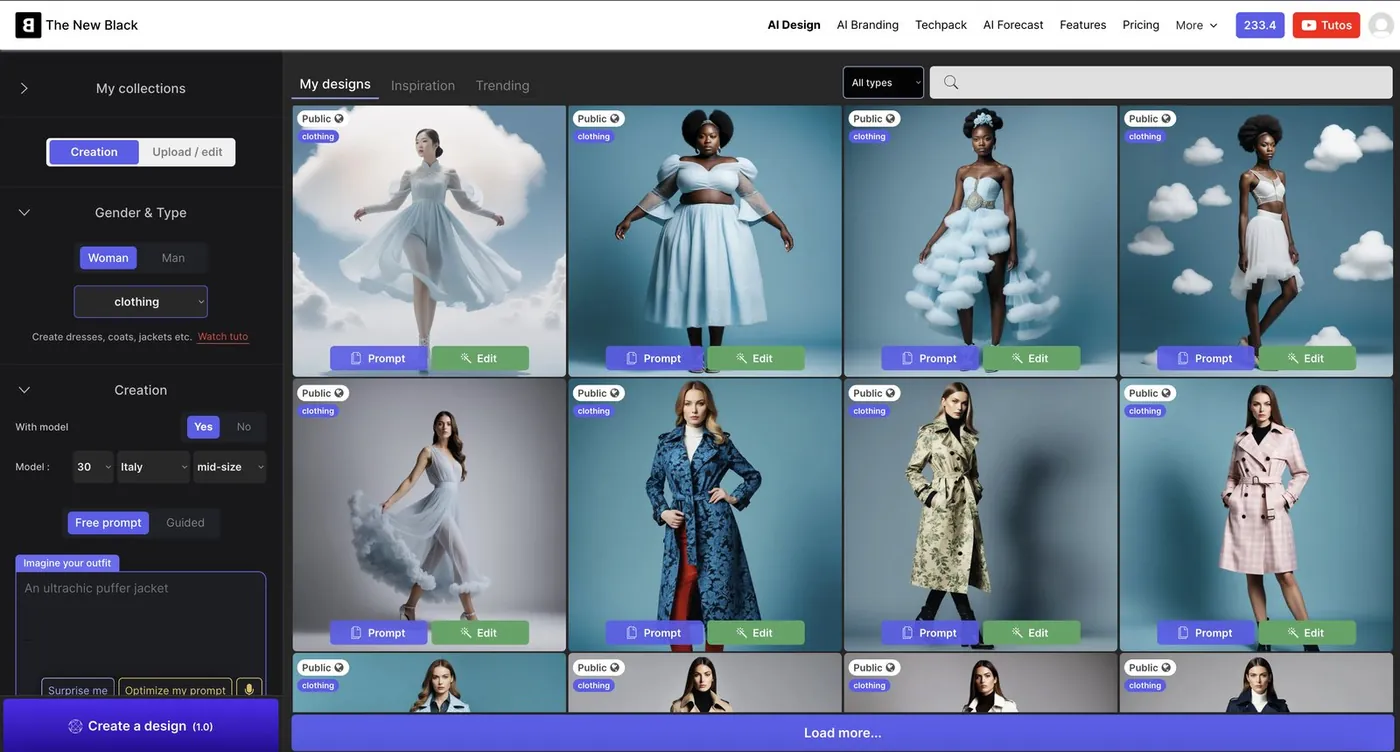Open the red Tutos YouTube button
This screenshot has width=1400, height=752.
coord(1326,25)
